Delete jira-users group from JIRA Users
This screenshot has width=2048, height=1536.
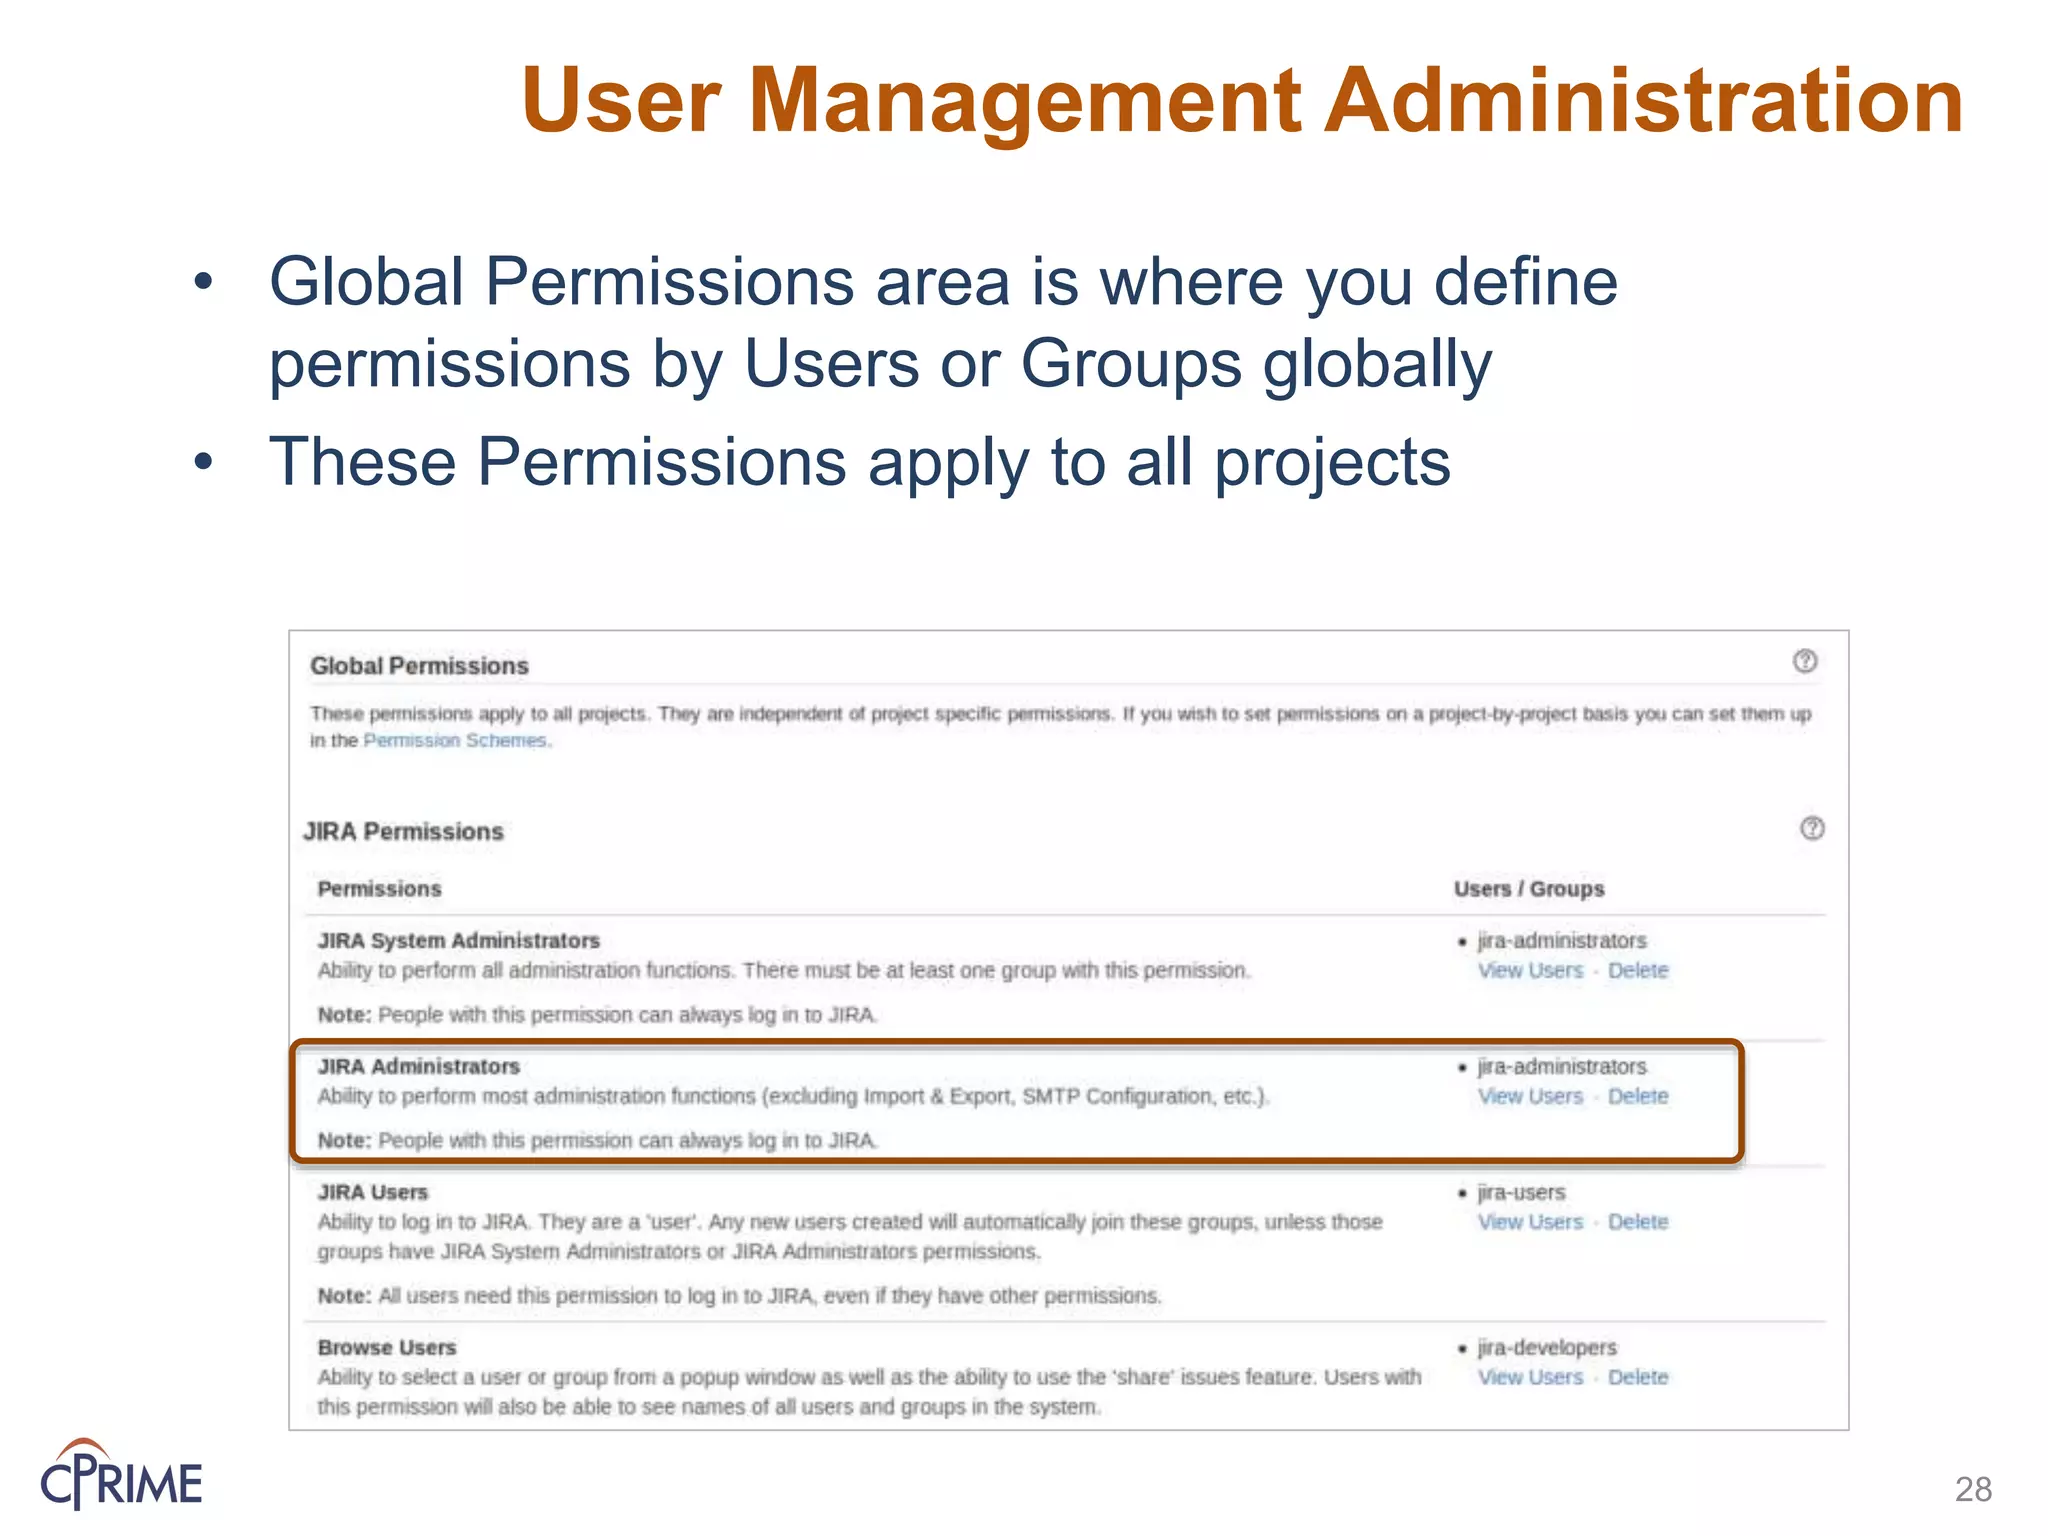click(1638, 1222)
